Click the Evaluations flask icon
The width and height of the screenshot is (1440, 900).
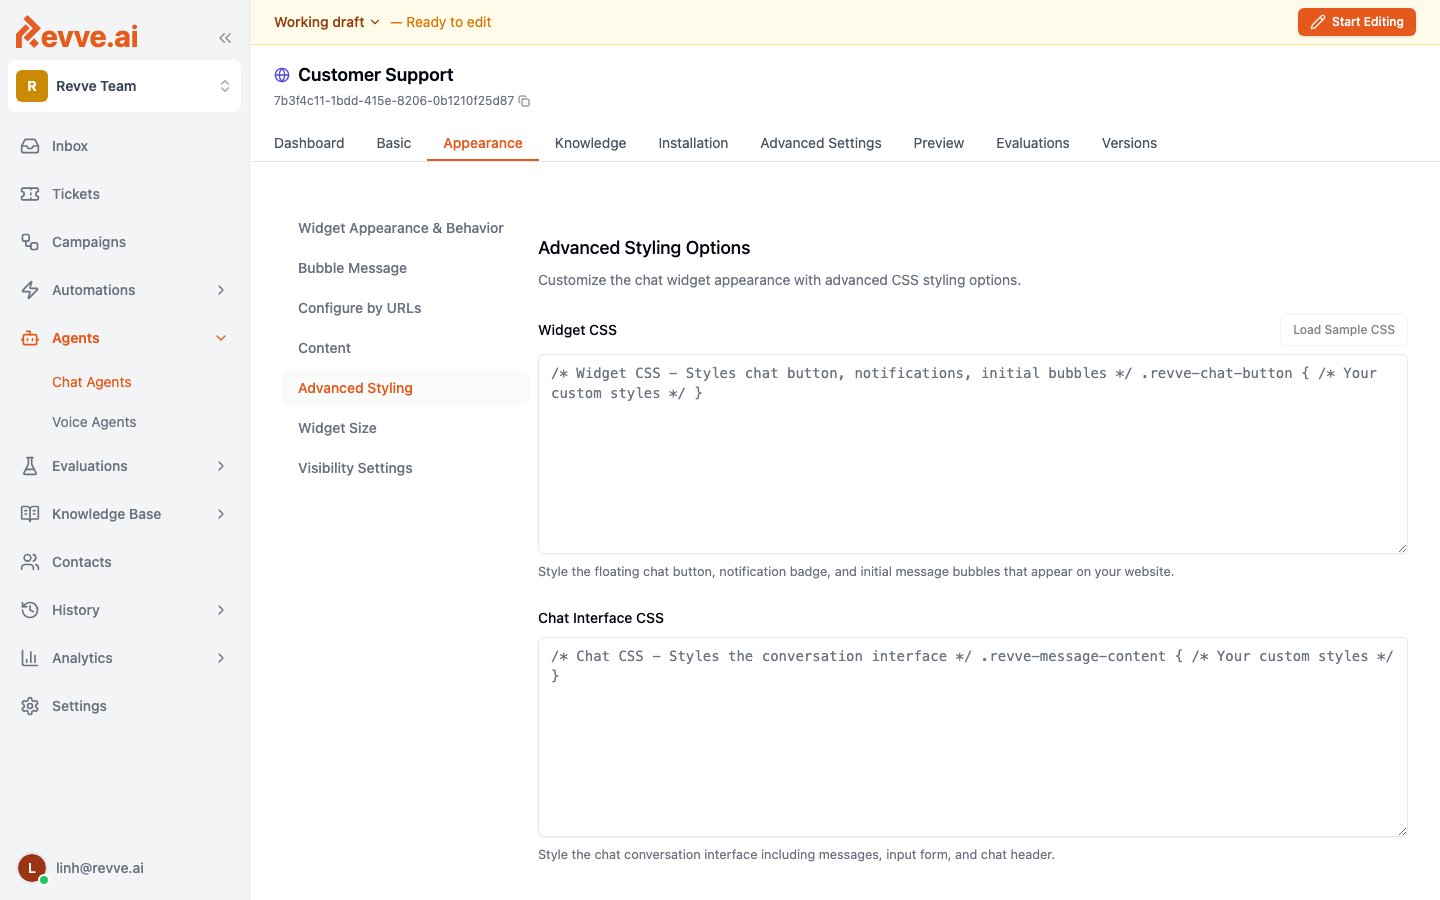(x=30, y=466)
